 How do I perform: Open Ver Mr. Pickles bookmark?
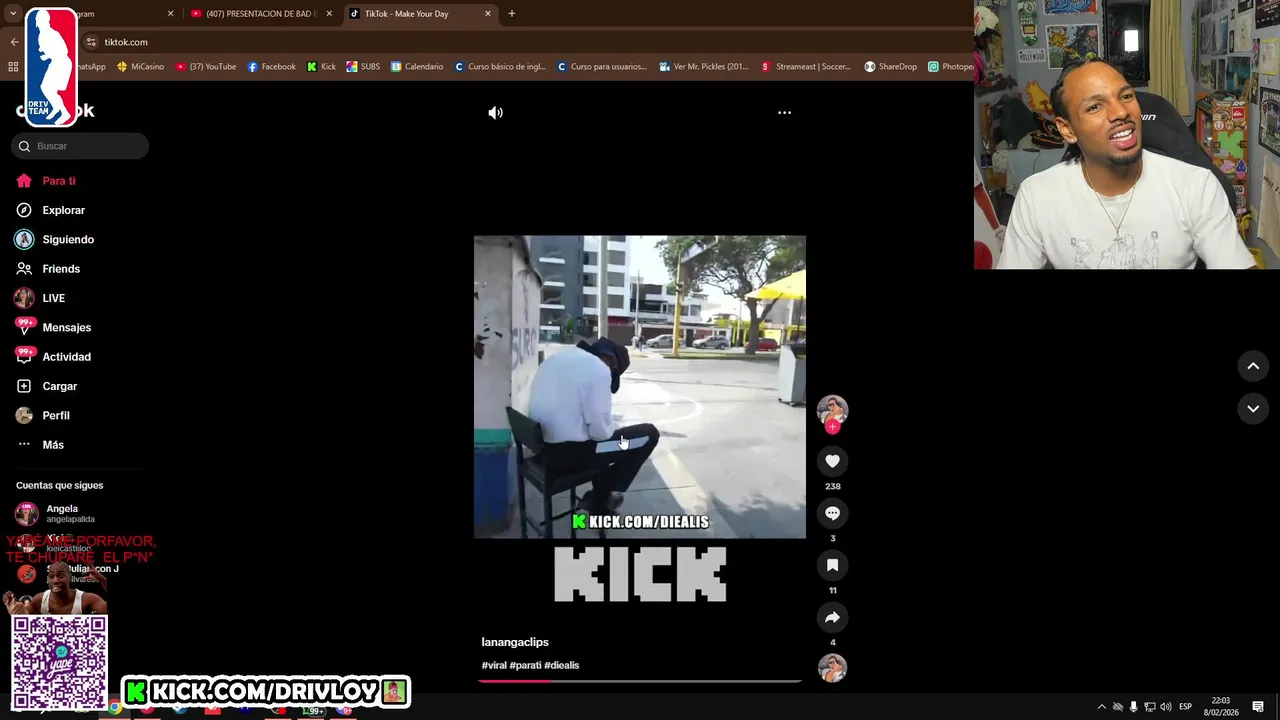[x=704, y=67]
